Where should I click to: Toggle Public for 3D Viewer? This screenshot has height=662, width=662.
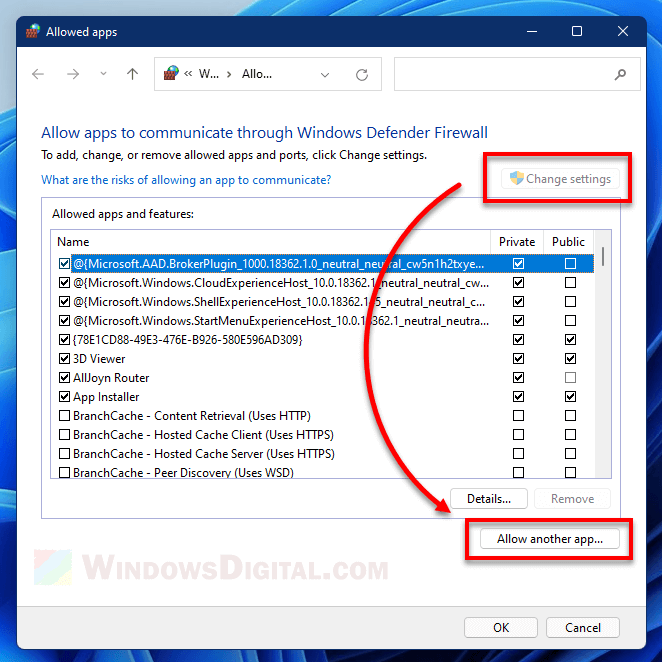click(570, 359)
